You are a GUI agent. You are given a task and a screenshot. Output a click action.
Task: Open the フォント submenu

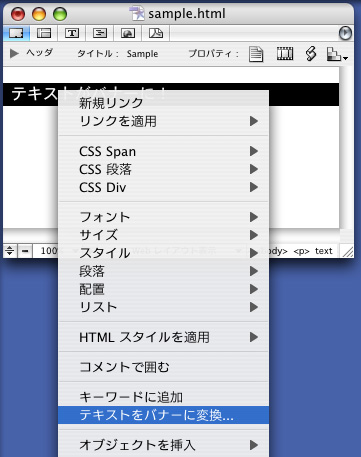(163, 217)
